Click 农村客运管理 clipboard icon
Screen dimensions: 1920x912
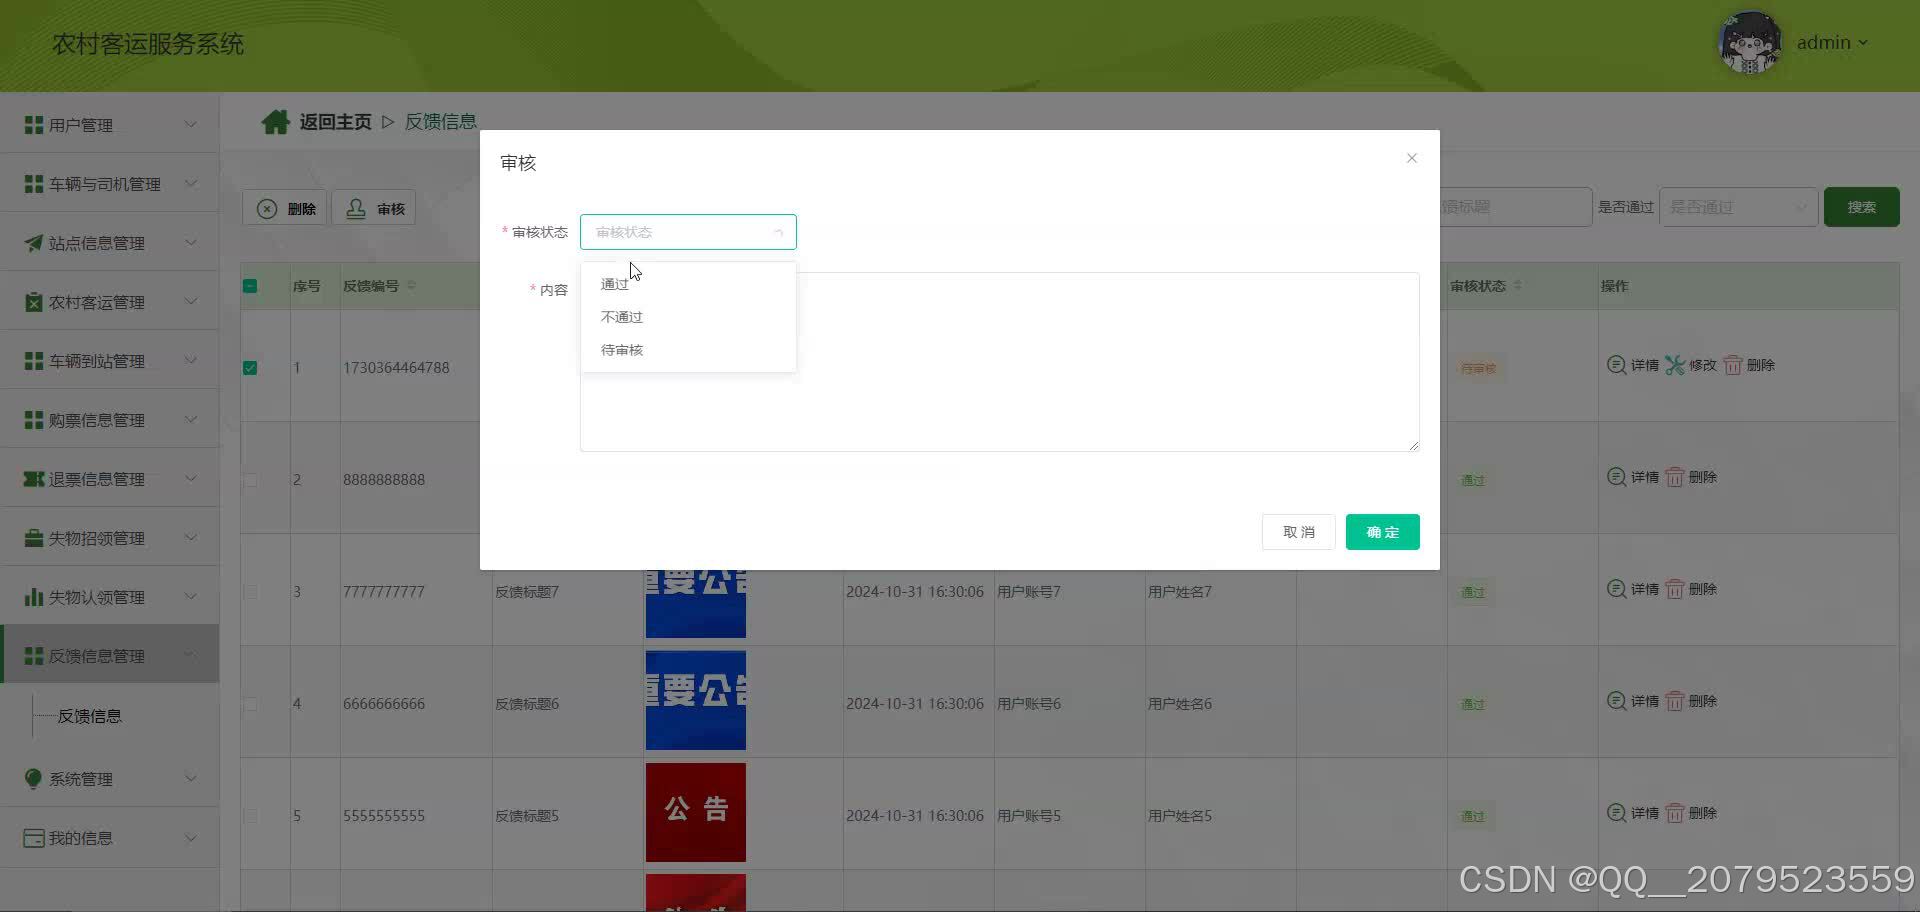34,302
